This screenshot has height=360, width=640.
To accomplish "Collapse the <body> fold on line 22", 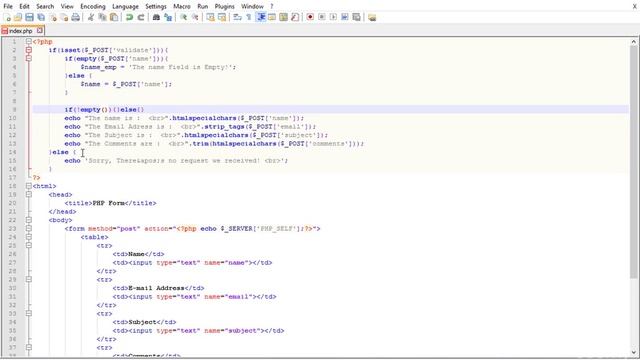I will pyautogui.click(x=29, y=220).
